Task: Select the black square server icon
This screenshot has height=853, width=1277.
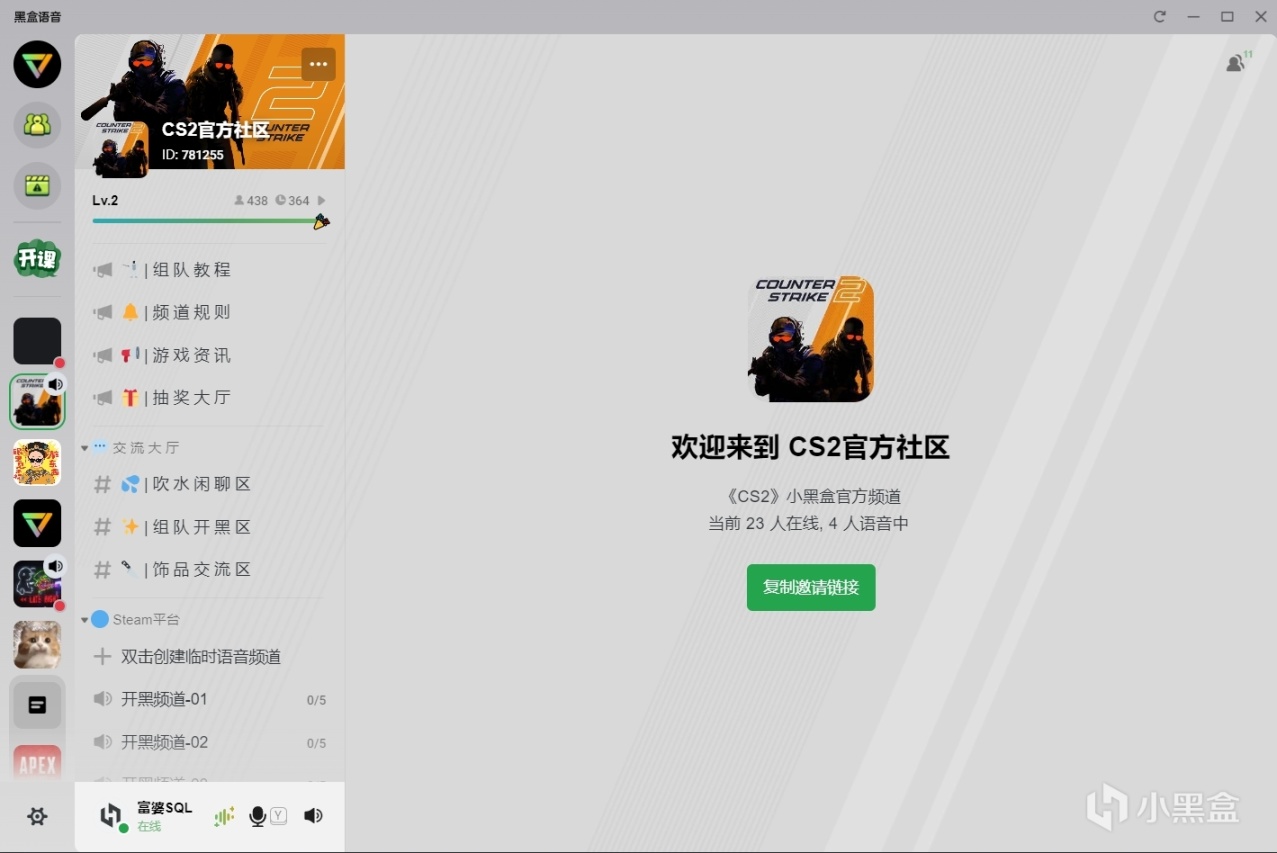Action: [37, 341]
